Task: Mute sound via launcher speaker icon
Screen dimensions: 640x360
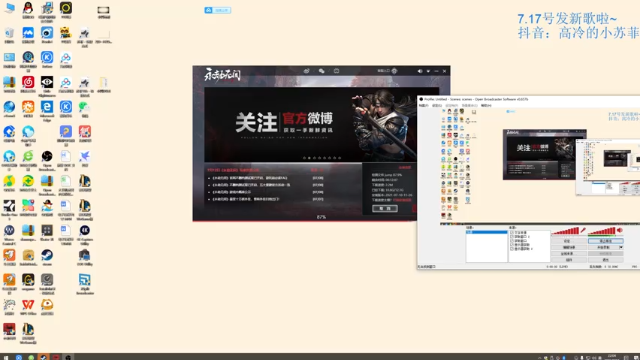Action: (x=420, y=71)
